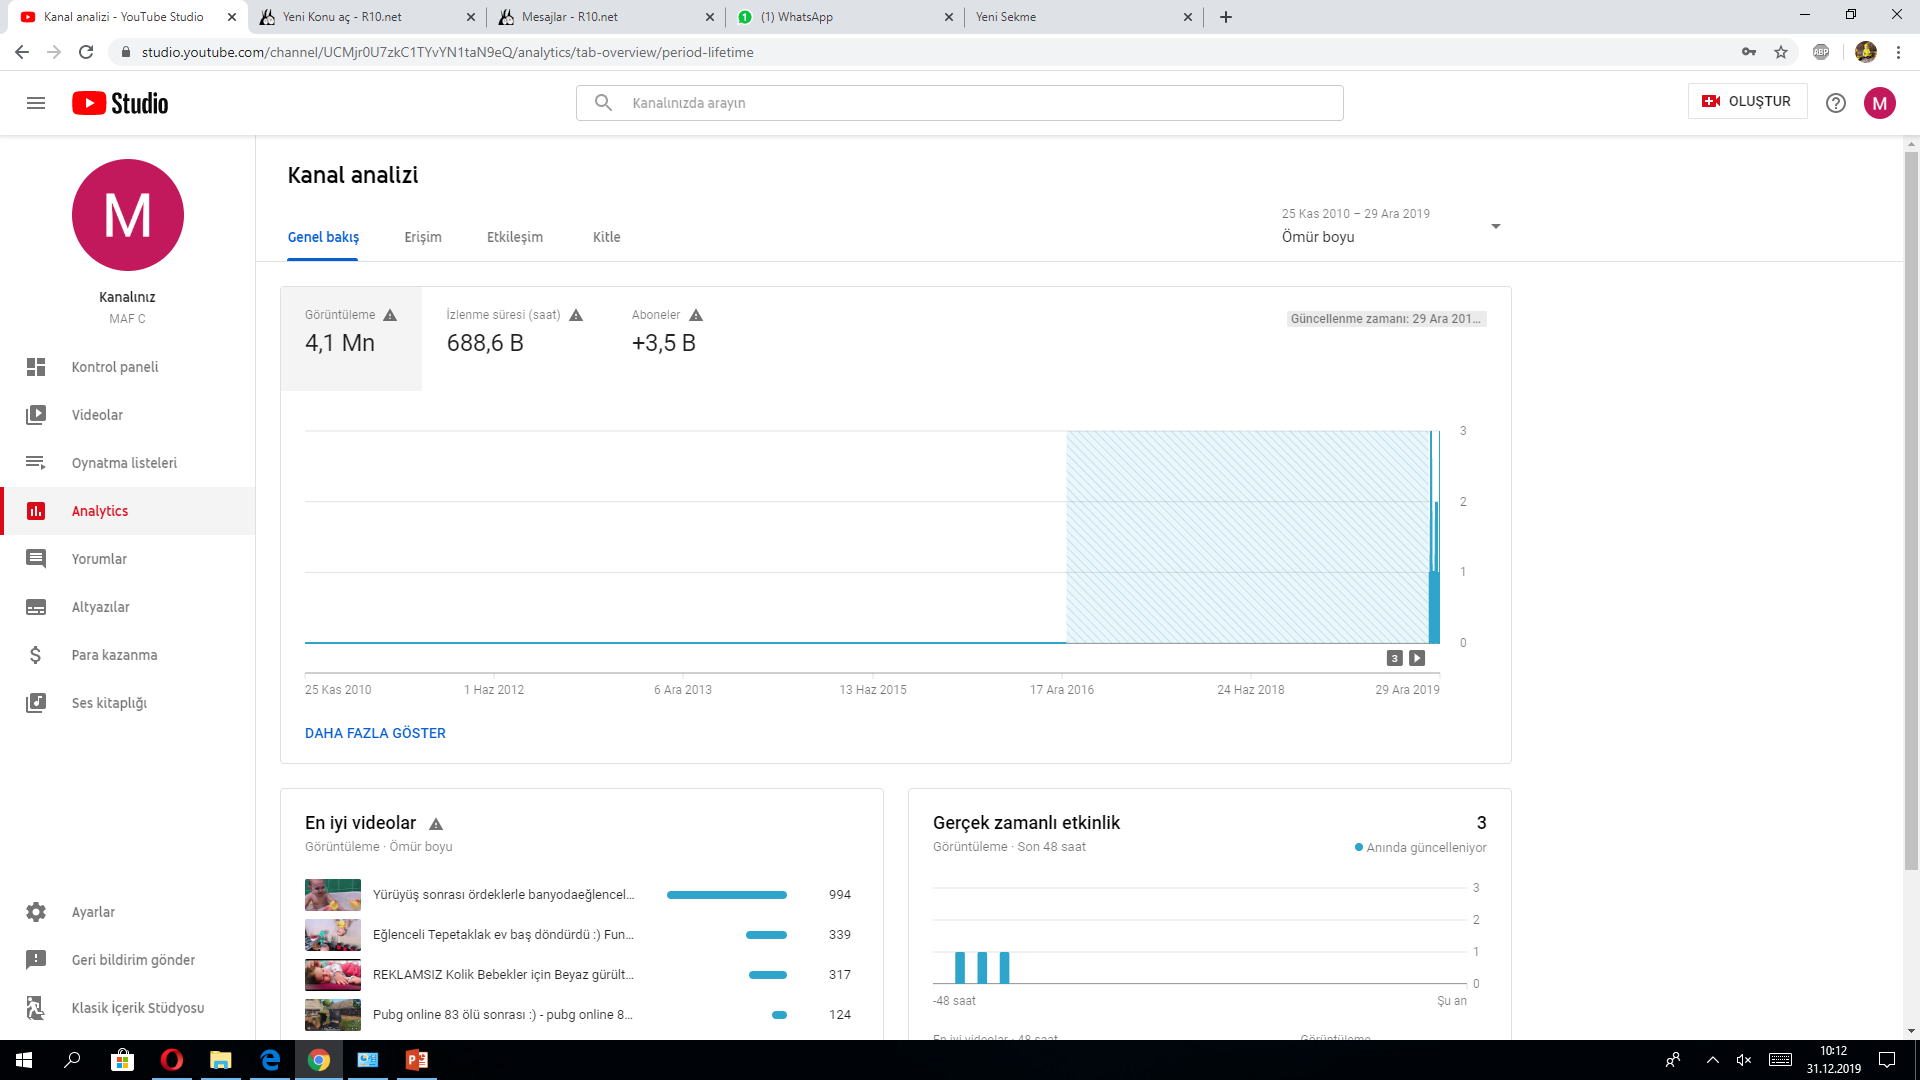The width and height of the screenshot is (1920, 1080).
Task: Go to Videolar section
Action: pyautogui.click(x=128, y=415)
